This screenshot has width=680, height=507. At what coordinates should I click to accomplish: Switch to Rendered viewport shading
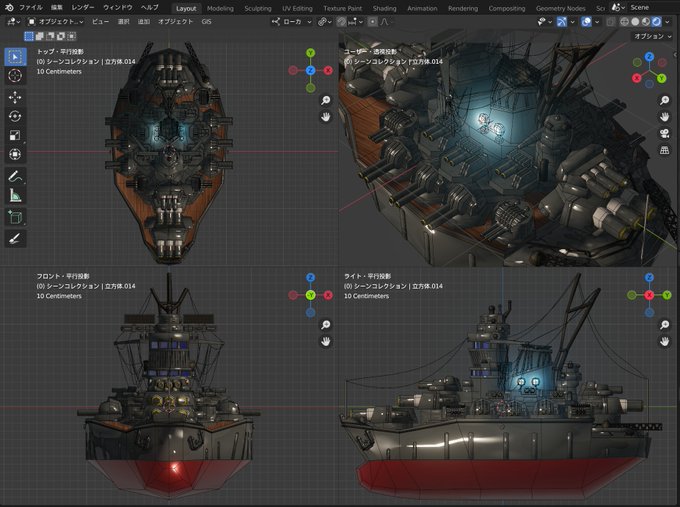click(x=657, y=22)
